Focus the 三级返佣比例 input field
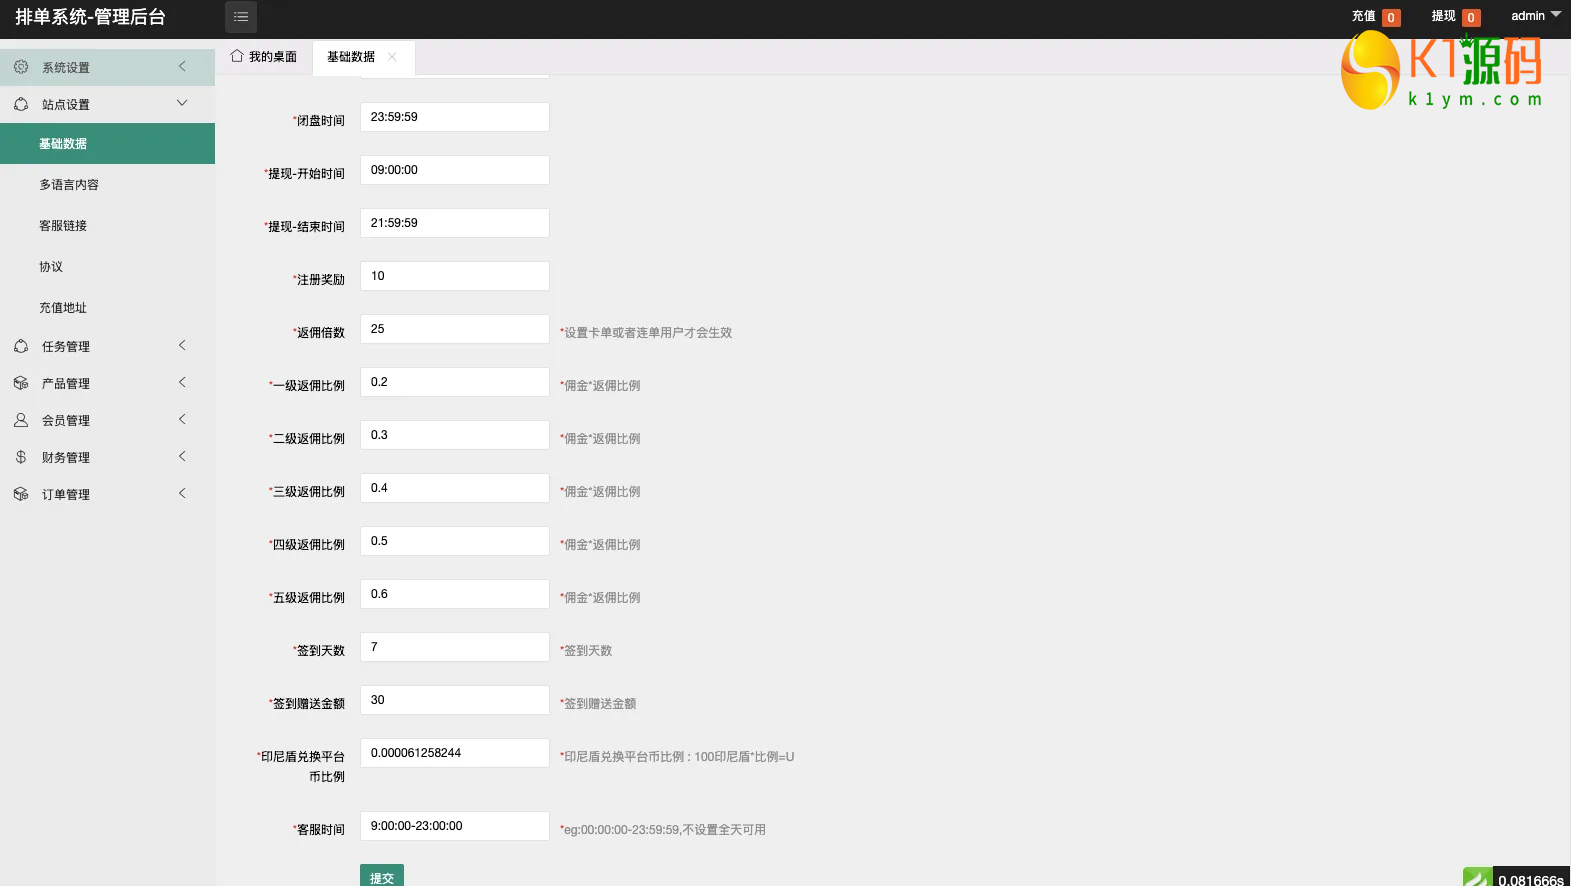The height and width of the screenshot is (886, 1571). pos(455,488)
